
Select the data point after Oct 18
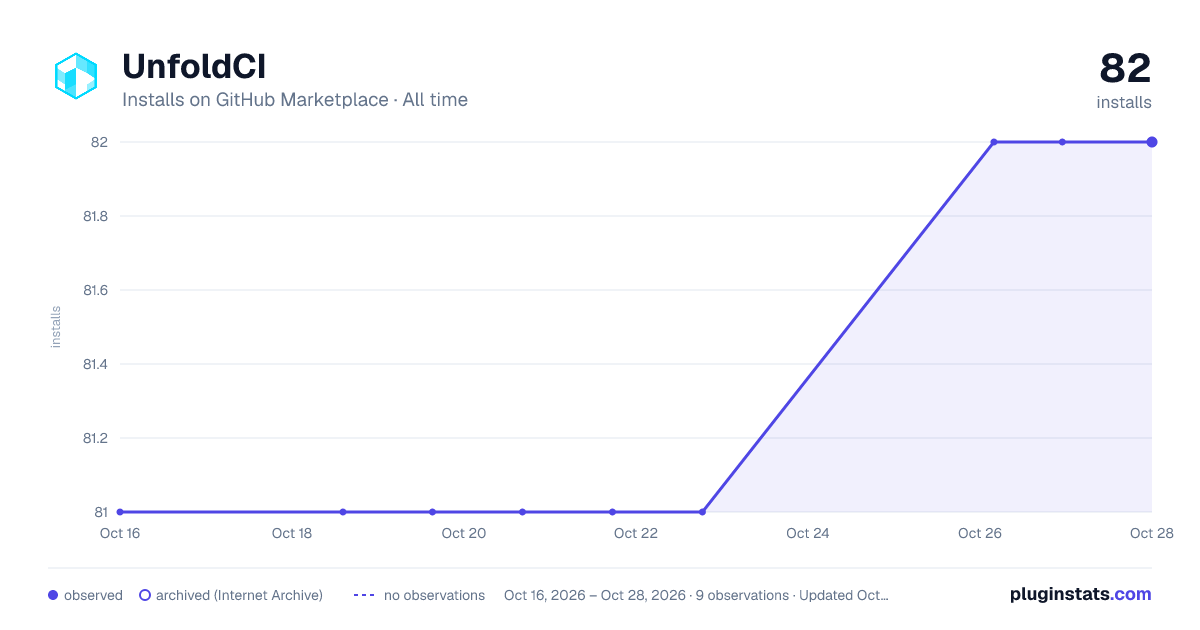tap(343, 512)
